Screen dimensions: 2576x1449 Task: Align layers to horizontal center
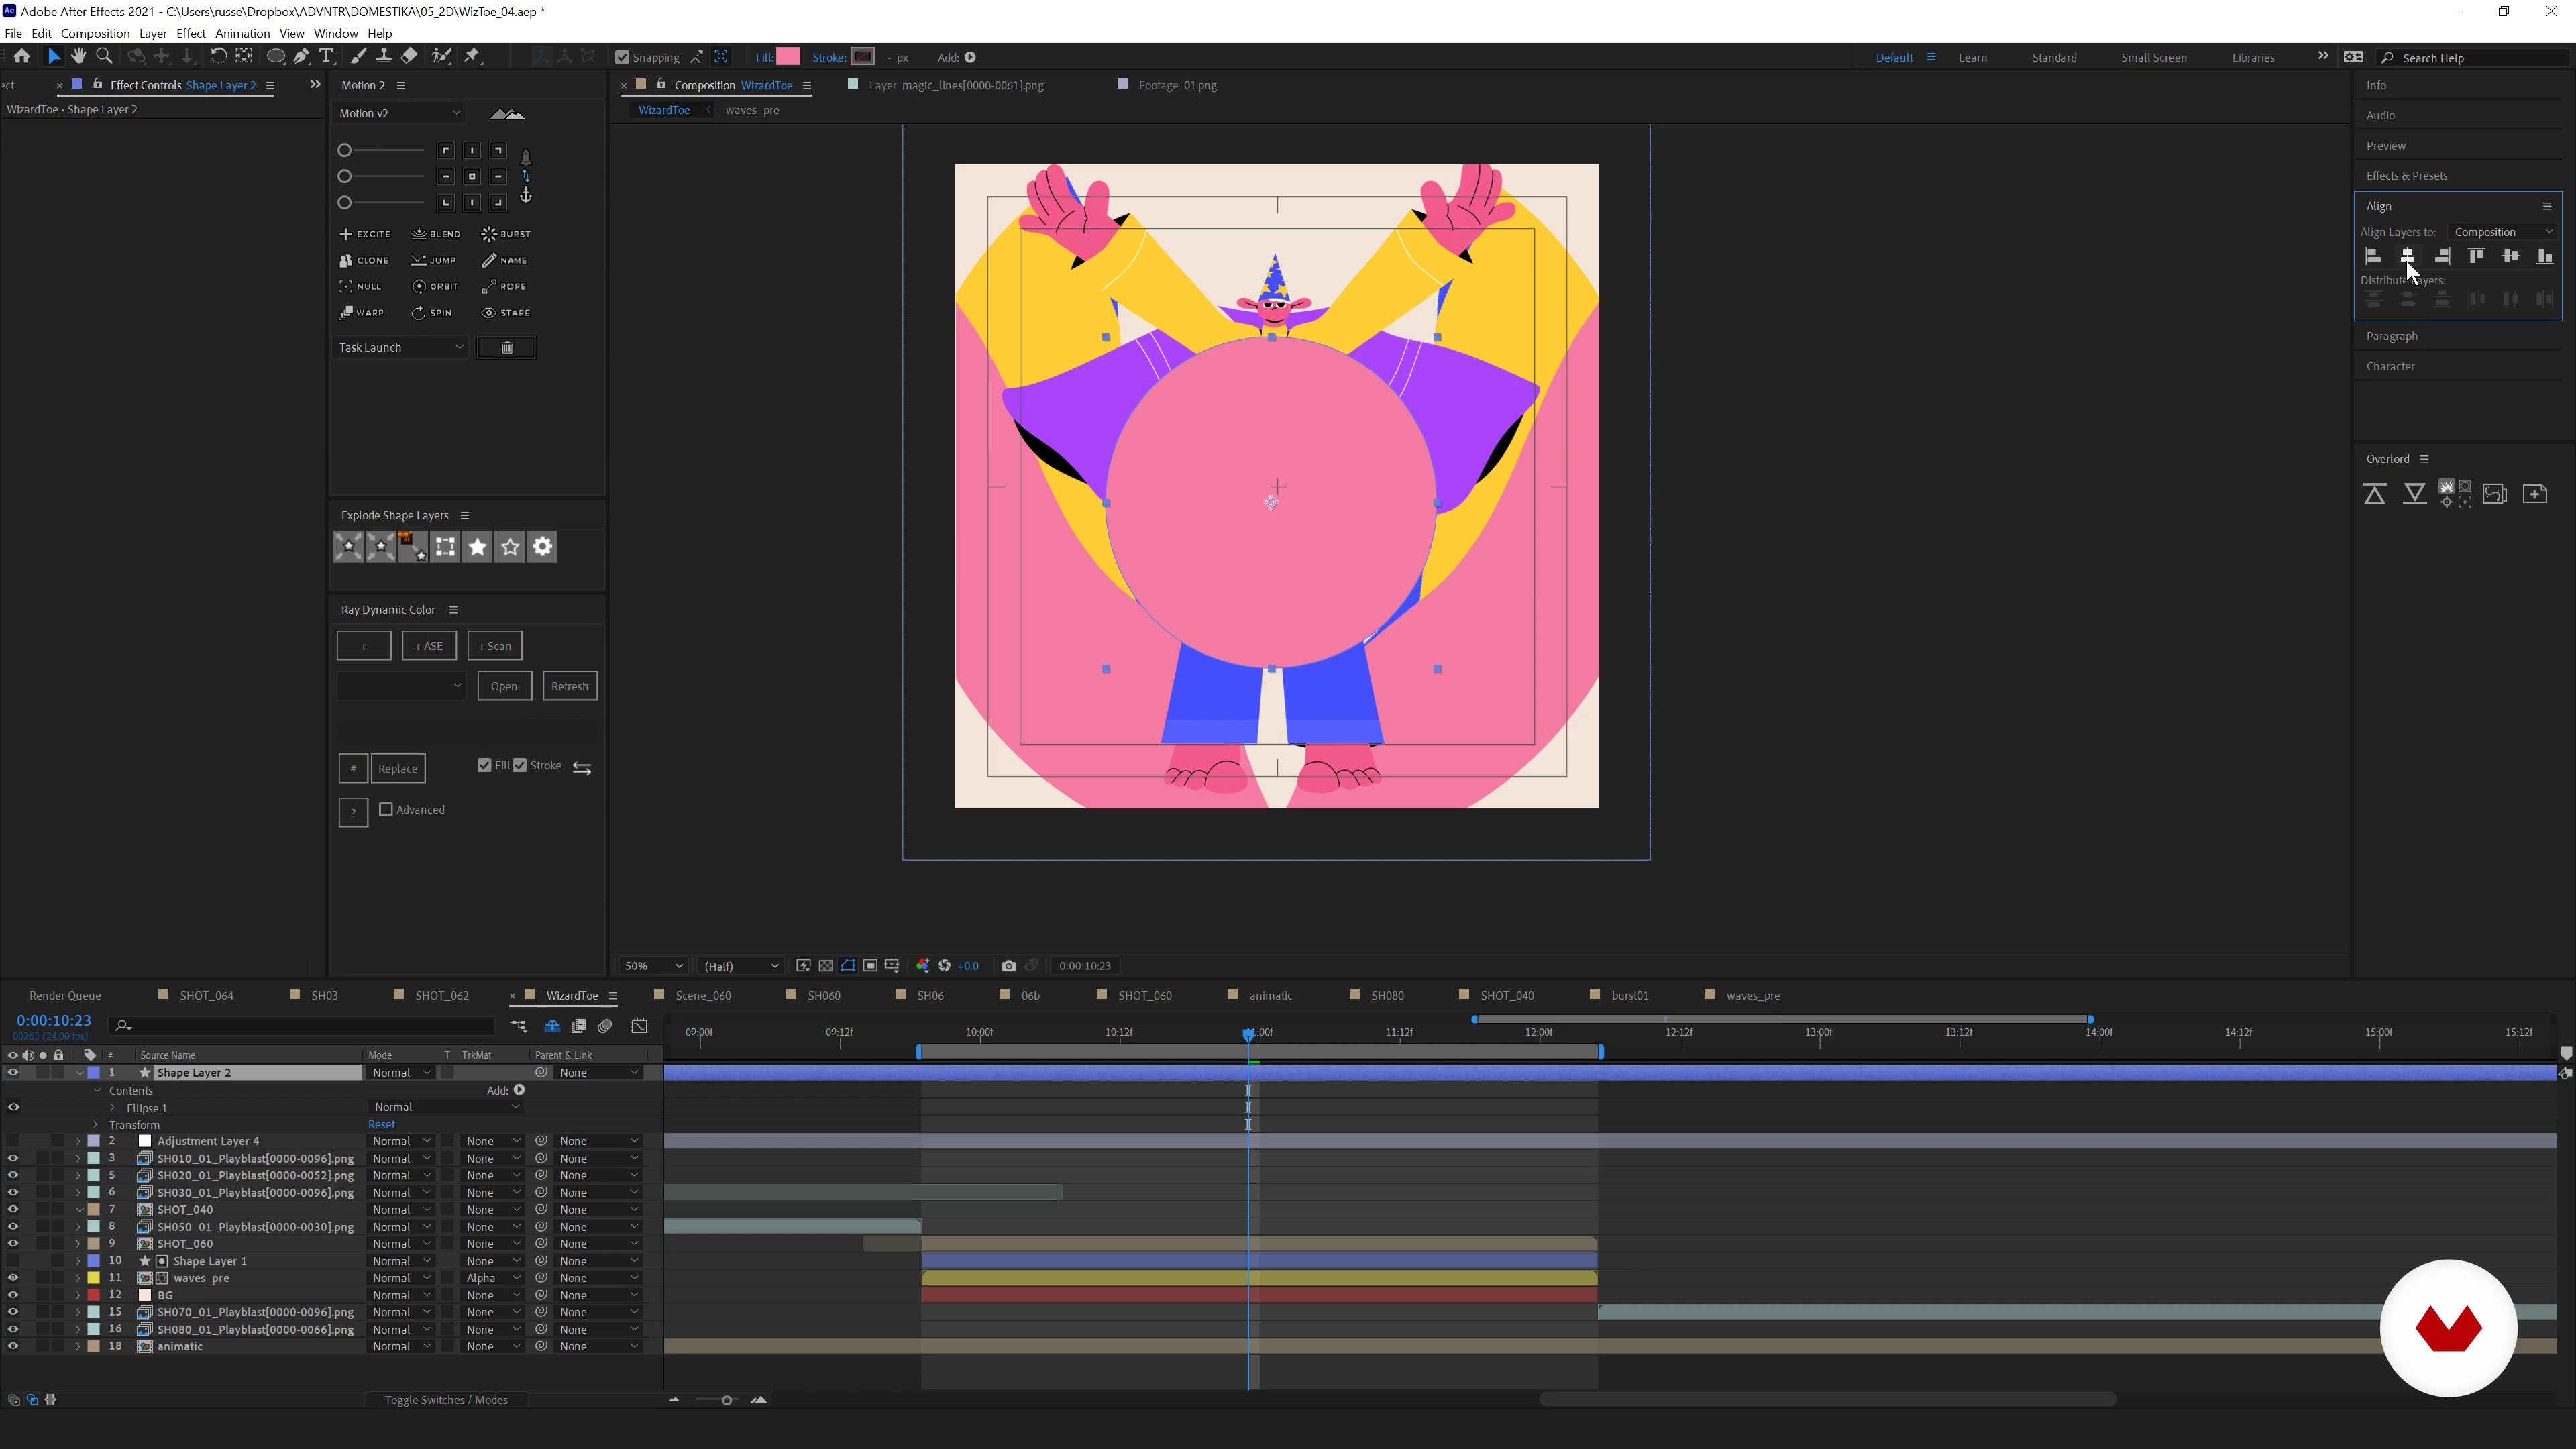tap(2408, 256)
